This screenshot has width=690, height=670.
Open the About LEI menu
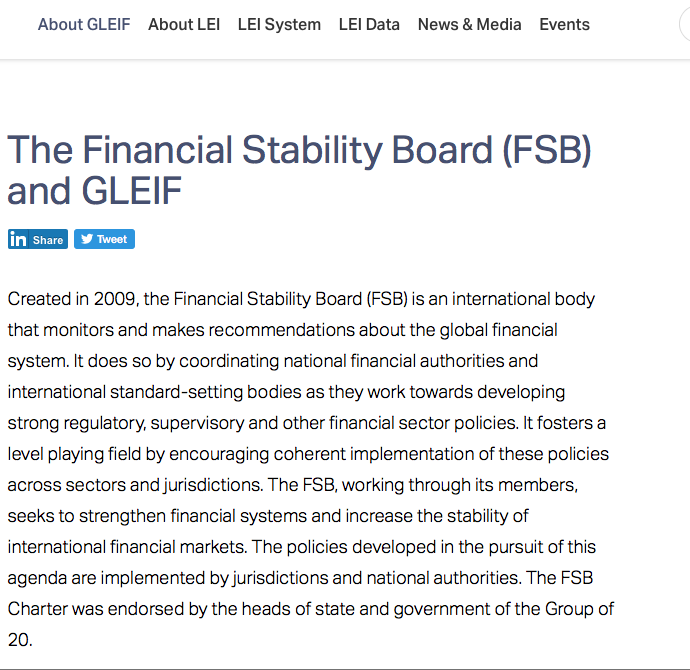click(184, 24)
